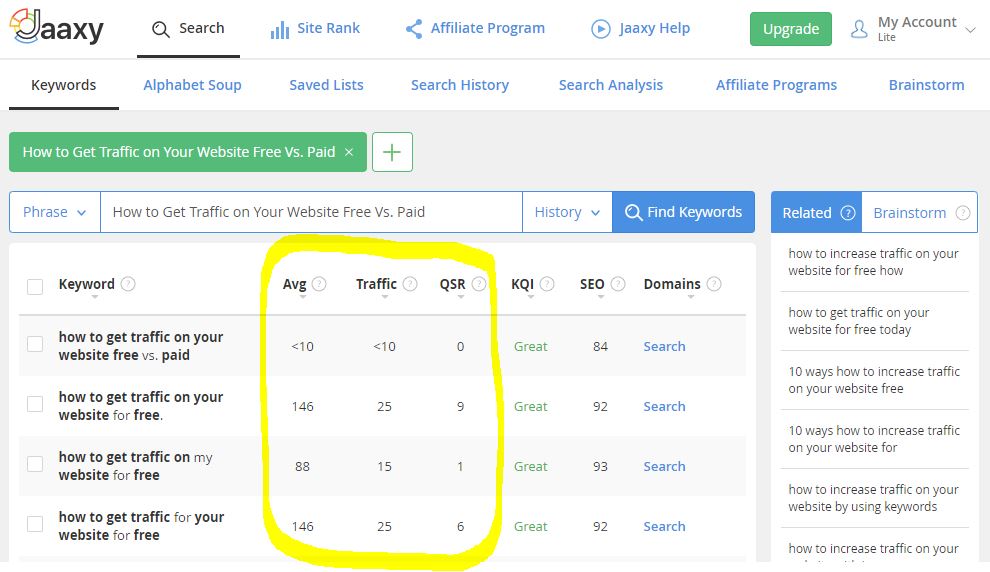Open the Brainstorm tab in sub-navigation
Image resolution: width=990 pixels, height=572 pixels.
tap(926, 85)
